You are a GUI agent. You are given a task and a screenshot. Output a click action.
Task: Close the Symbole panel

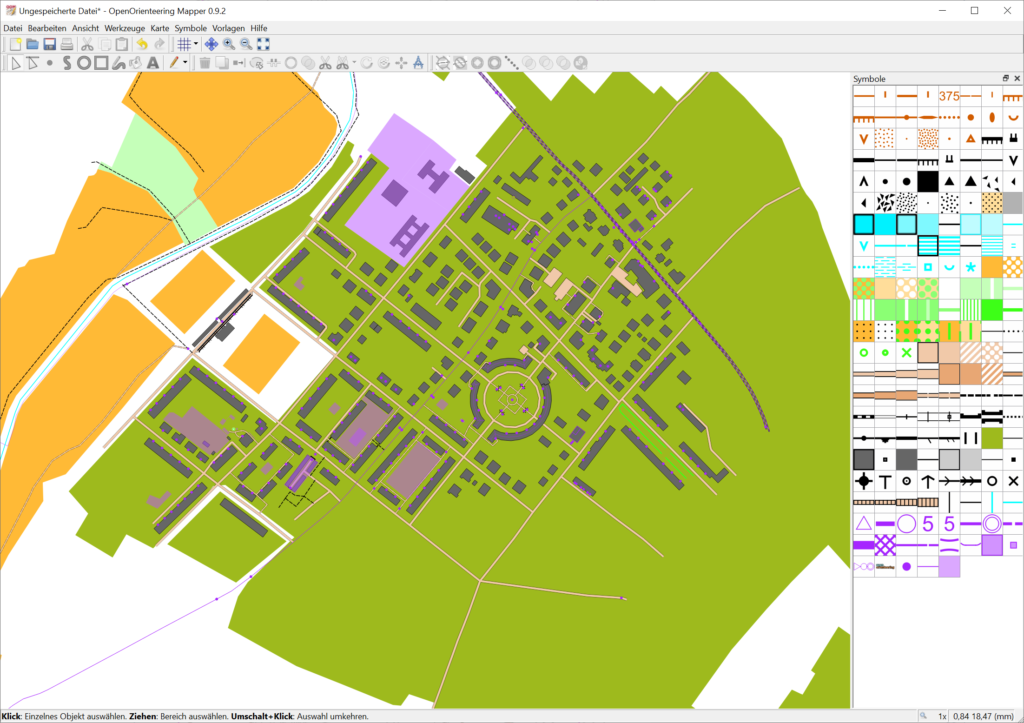pos(1016,79)
